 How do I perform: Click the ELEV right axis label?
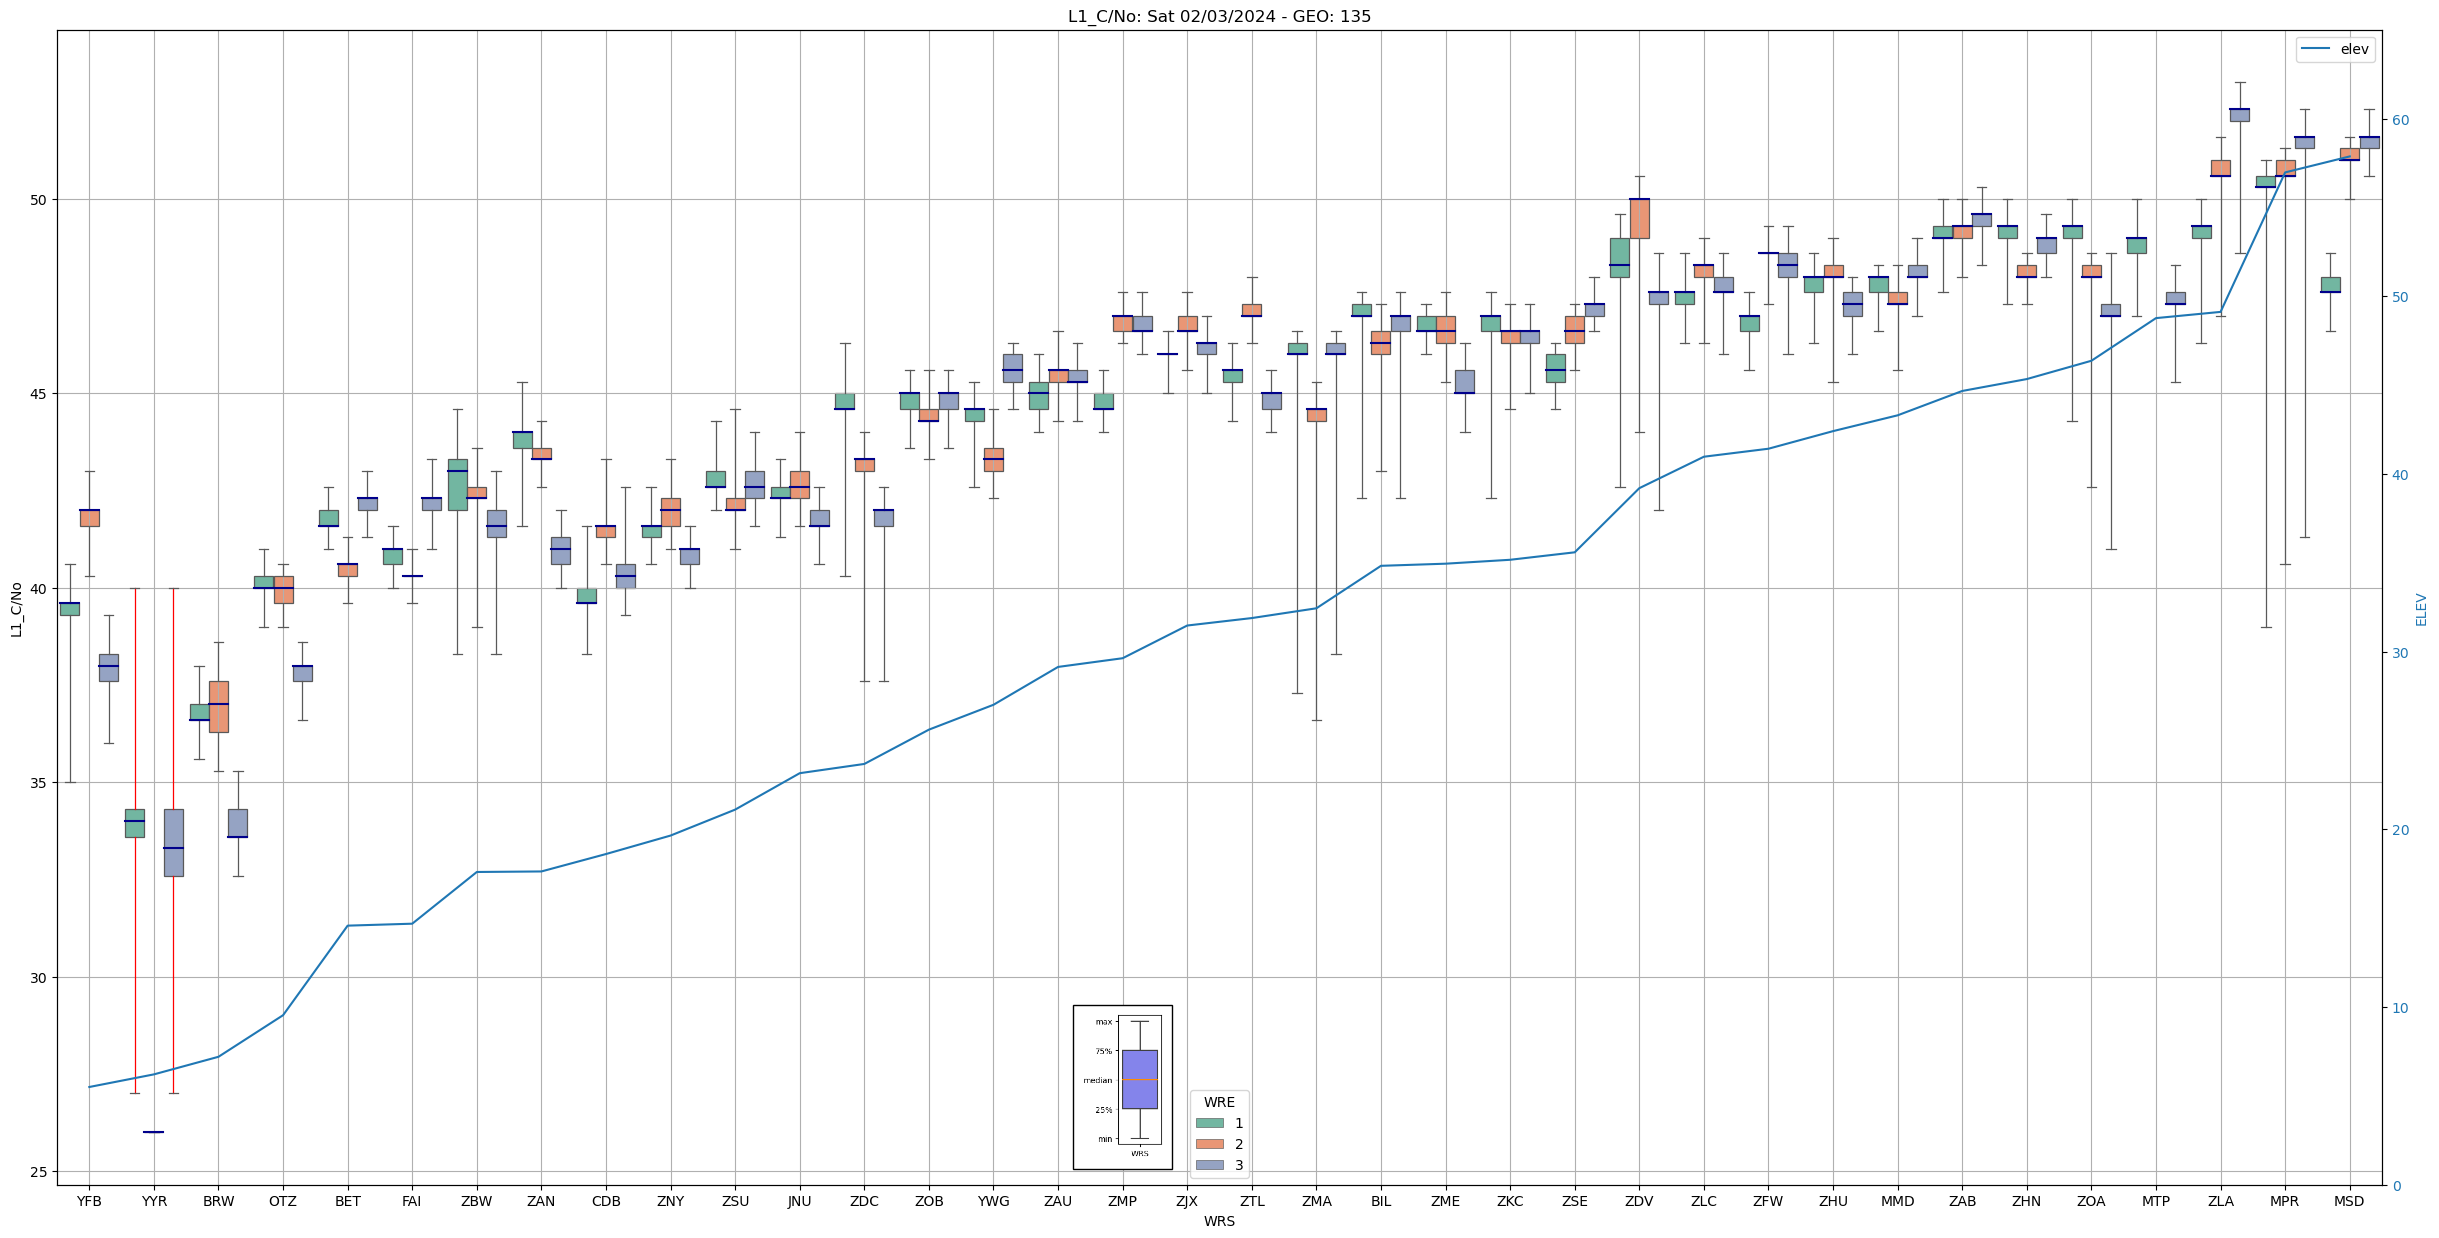(2421, 609)
